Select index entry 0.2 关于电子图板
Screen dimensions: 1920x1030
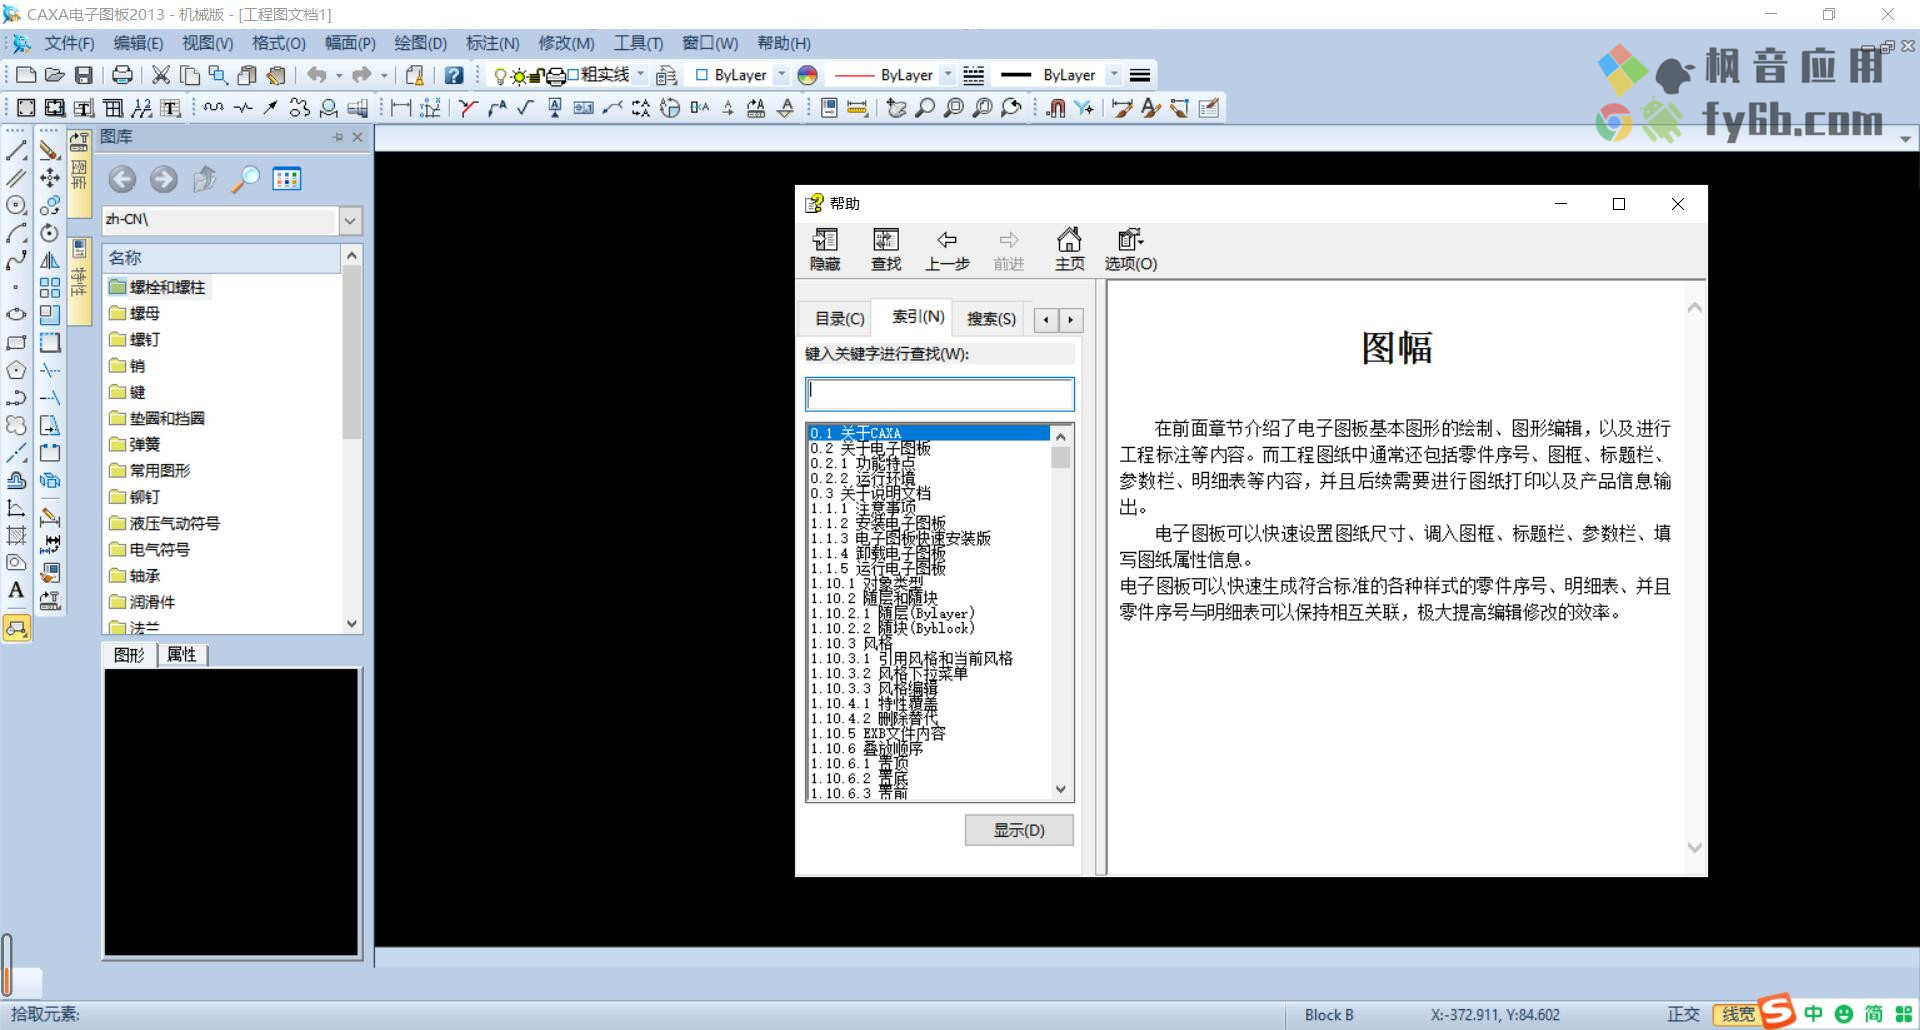coord(870,448)
